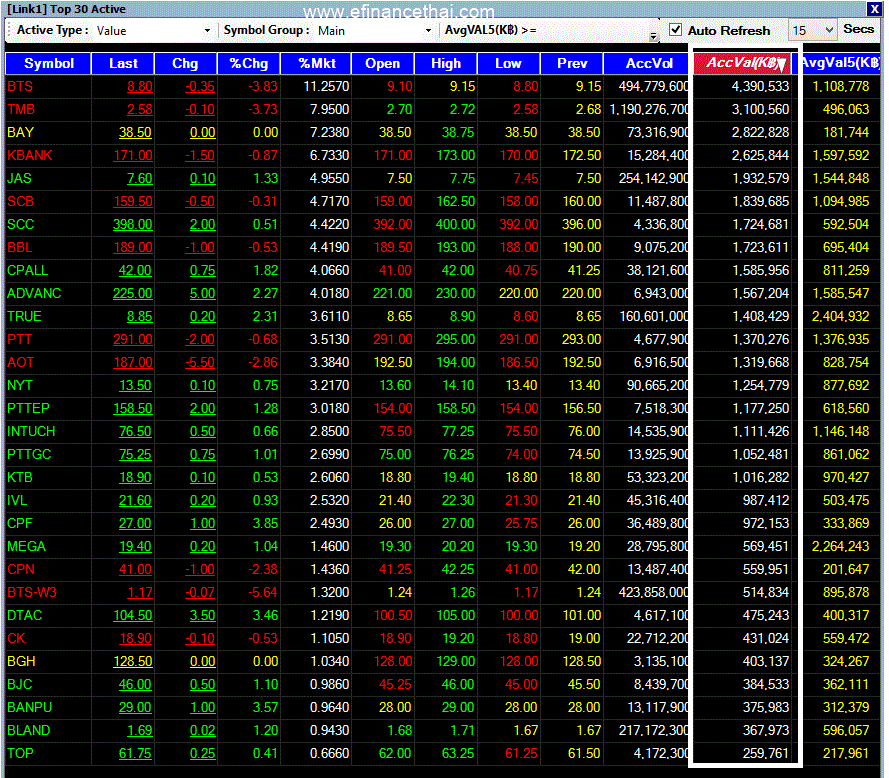Image resolution: width=889 pixels, height=778 pixels.
Task: Sort by the High column header
Action: pos(446,64)
